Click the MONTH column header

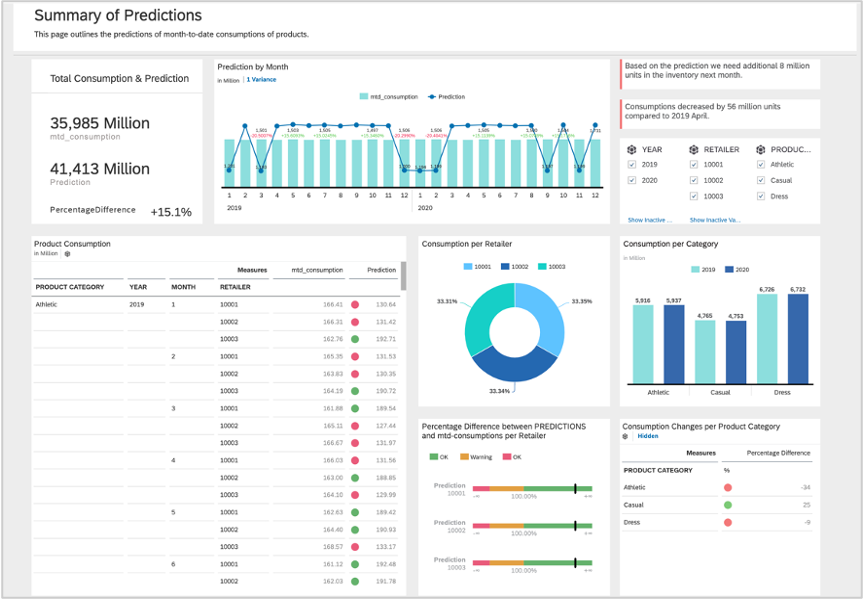click(x=183, y=287)
